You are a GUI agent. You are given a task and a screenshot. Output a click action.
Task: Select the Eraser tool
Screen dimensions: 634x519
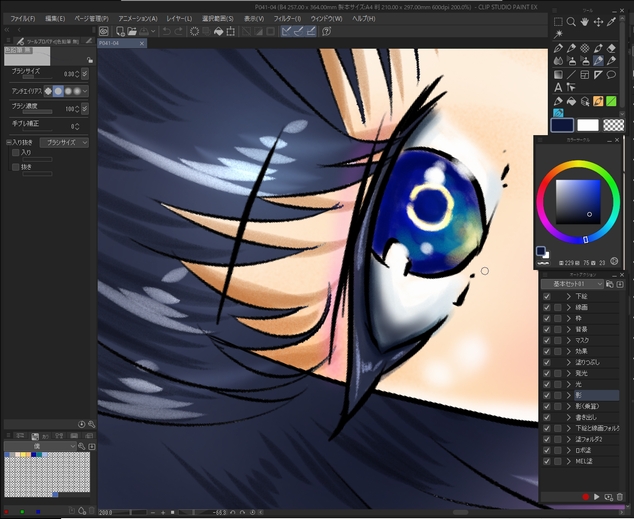[x=611, y=48]
